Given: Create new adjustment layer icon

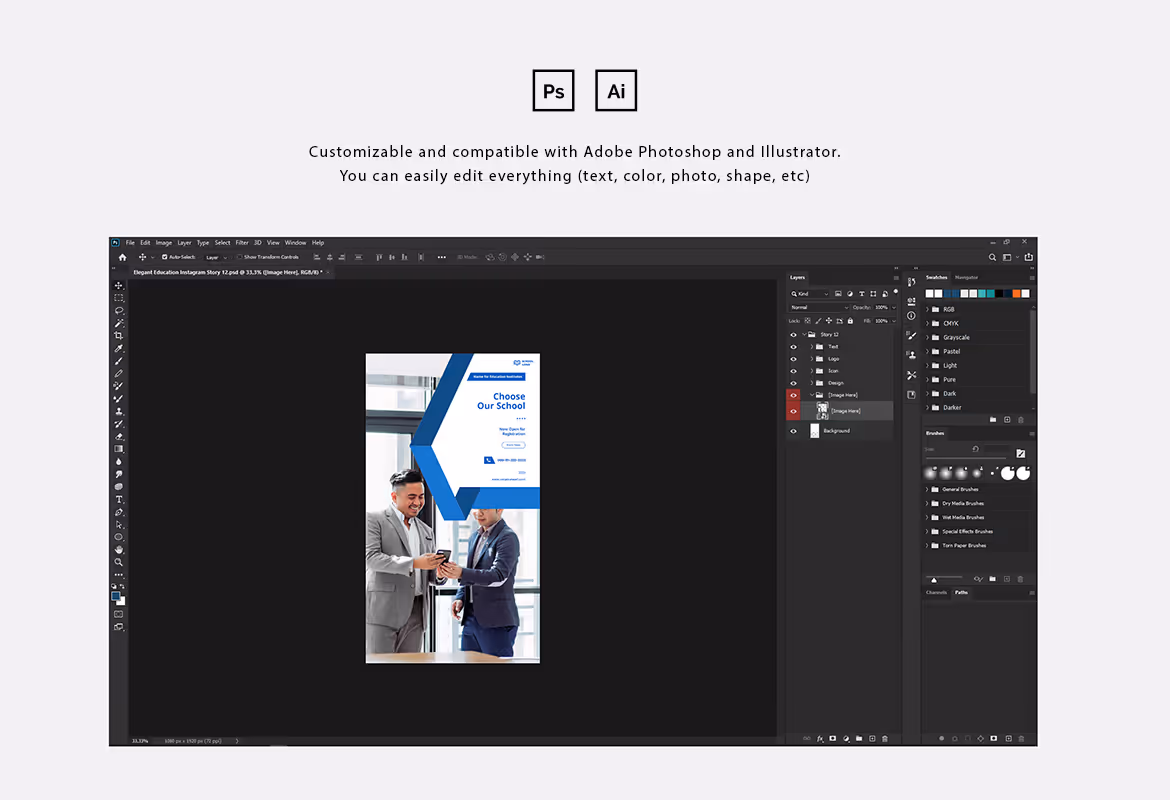Looking at the screenshot, I should (846, 739).
